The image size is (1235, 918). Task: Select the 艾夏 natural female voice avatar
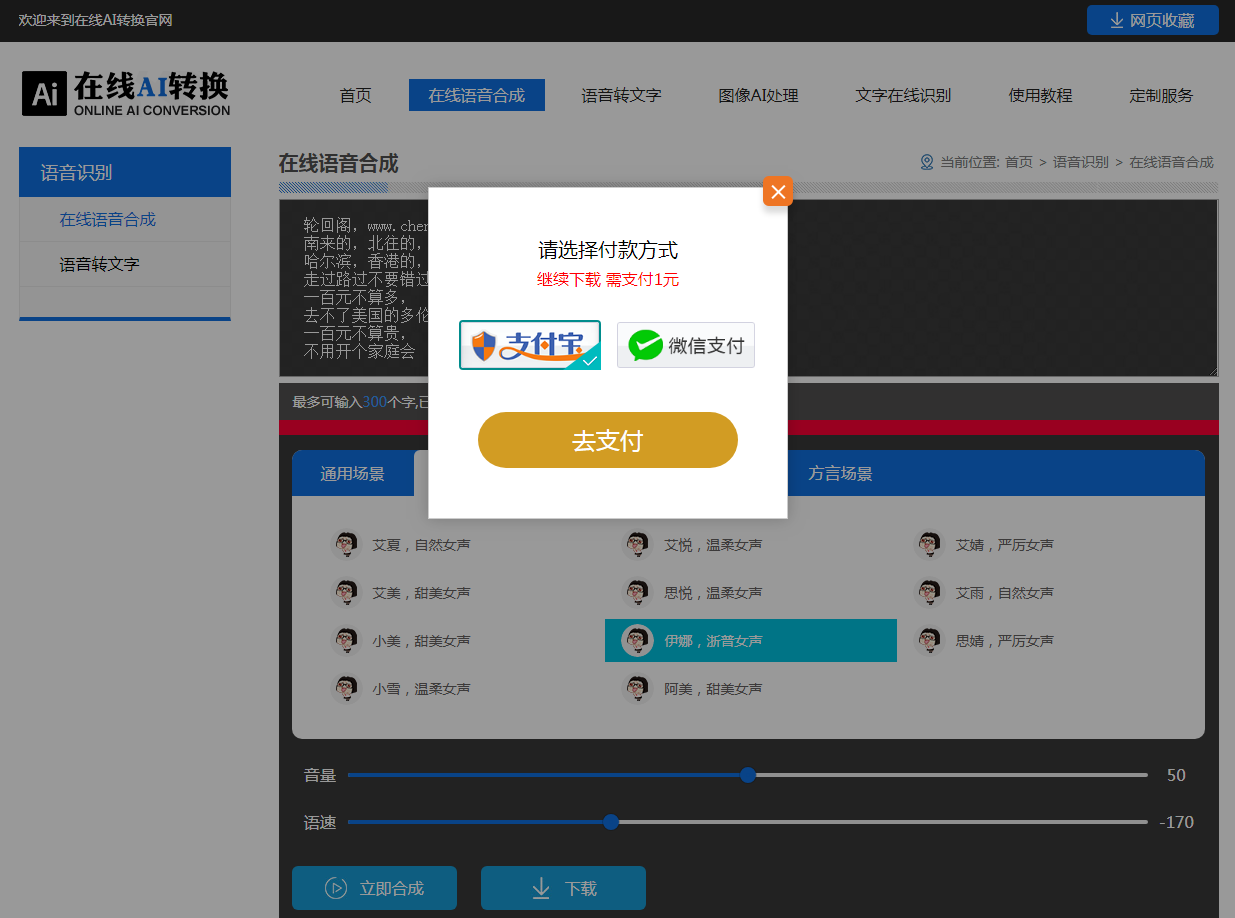[x=347, y=545]
